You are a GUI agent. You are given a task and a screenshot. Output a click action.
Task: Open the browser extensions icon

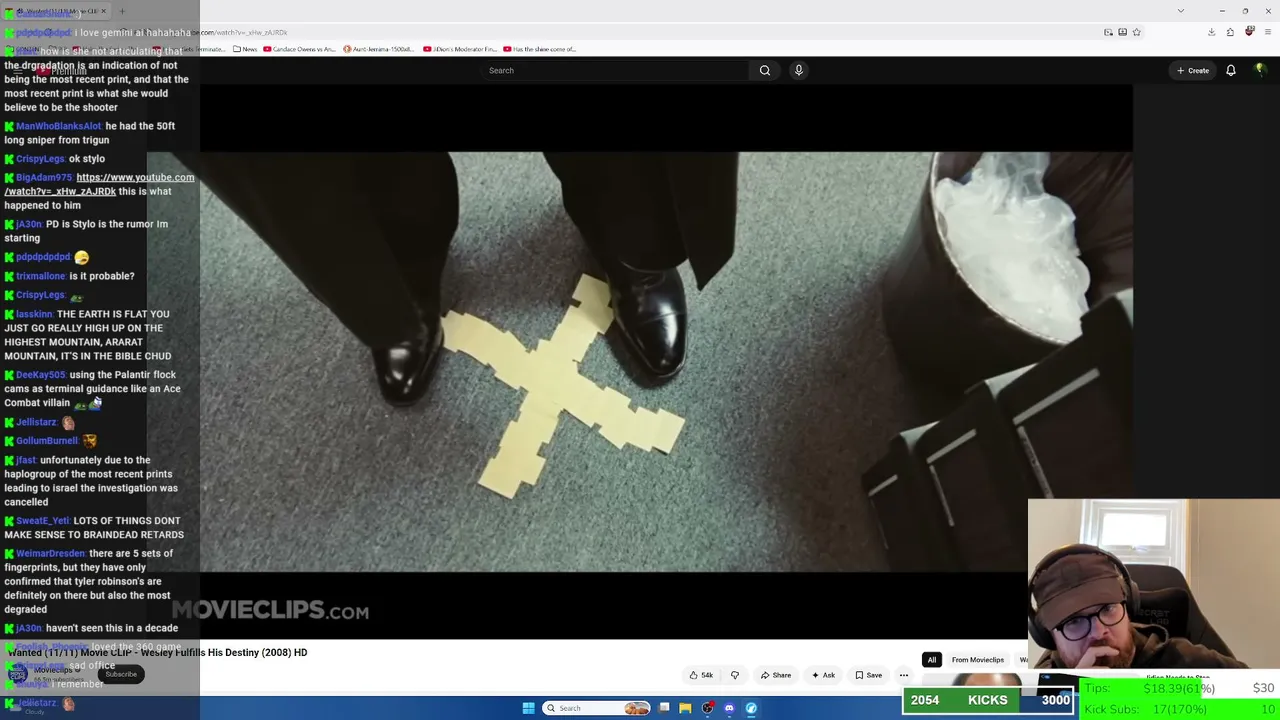(1230, 32)
